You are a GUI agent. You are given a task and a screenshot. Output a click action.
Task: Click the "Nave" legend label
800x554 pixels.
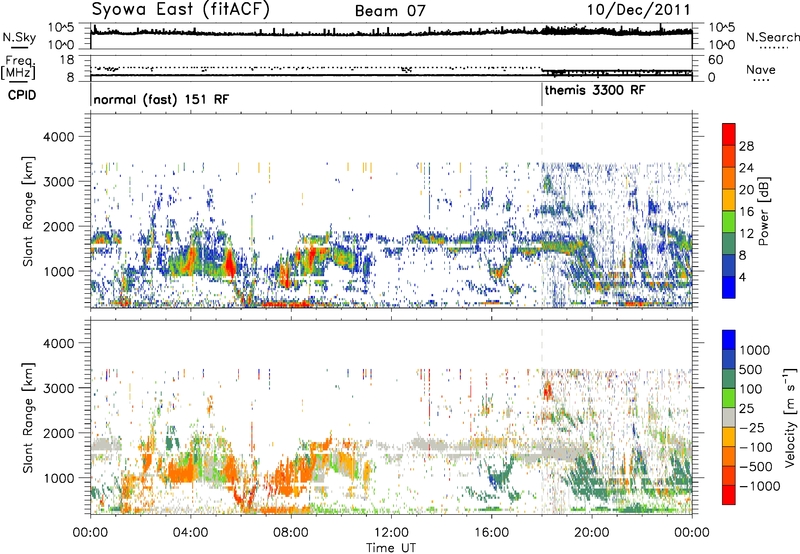pyautogui.click(x=760, y=70)
